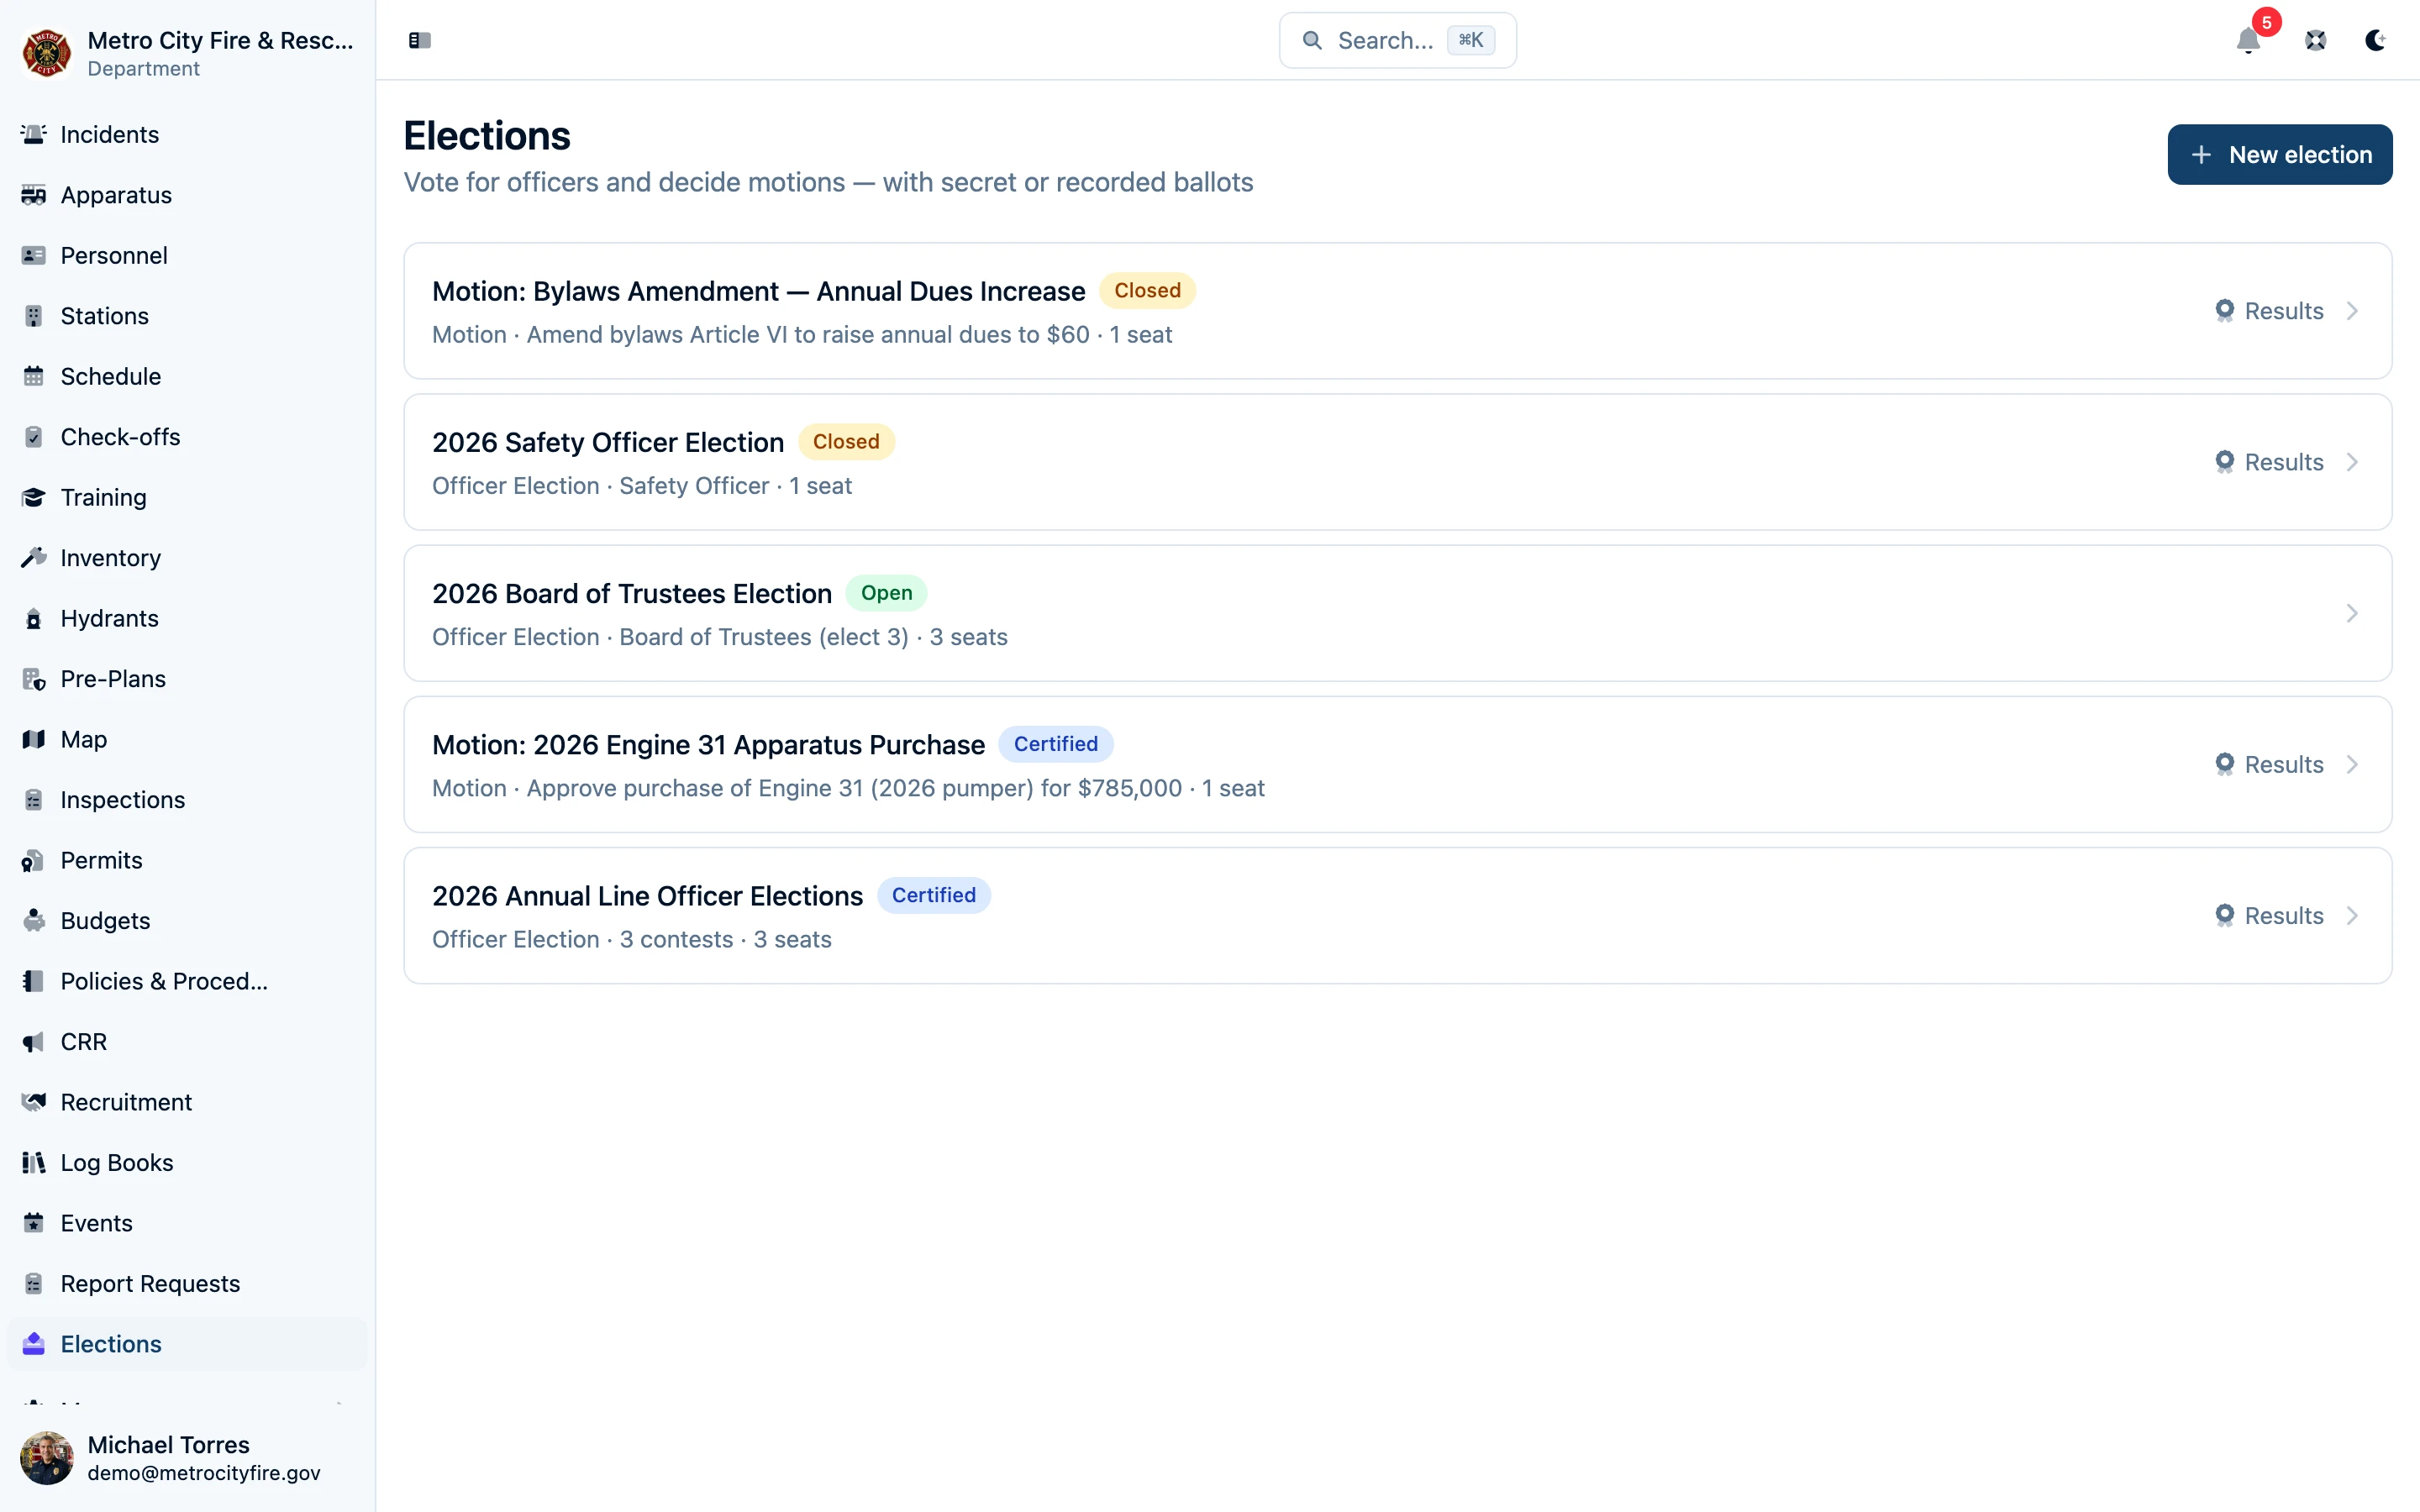Expand Bylaws Amendment motion row chevron
Screen dimensions: 2420x1512
[2352, 311]
